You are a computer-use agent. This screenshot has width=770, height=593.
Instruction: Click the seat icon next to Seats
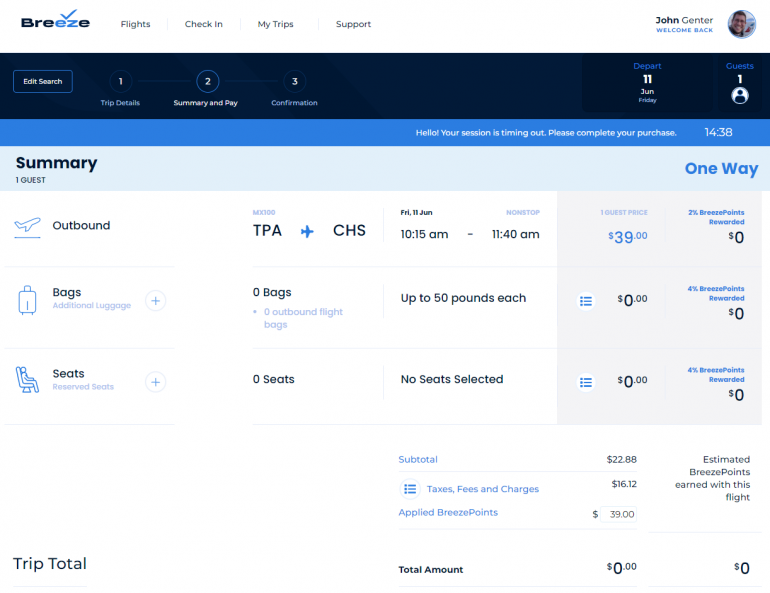pos(27,380)
